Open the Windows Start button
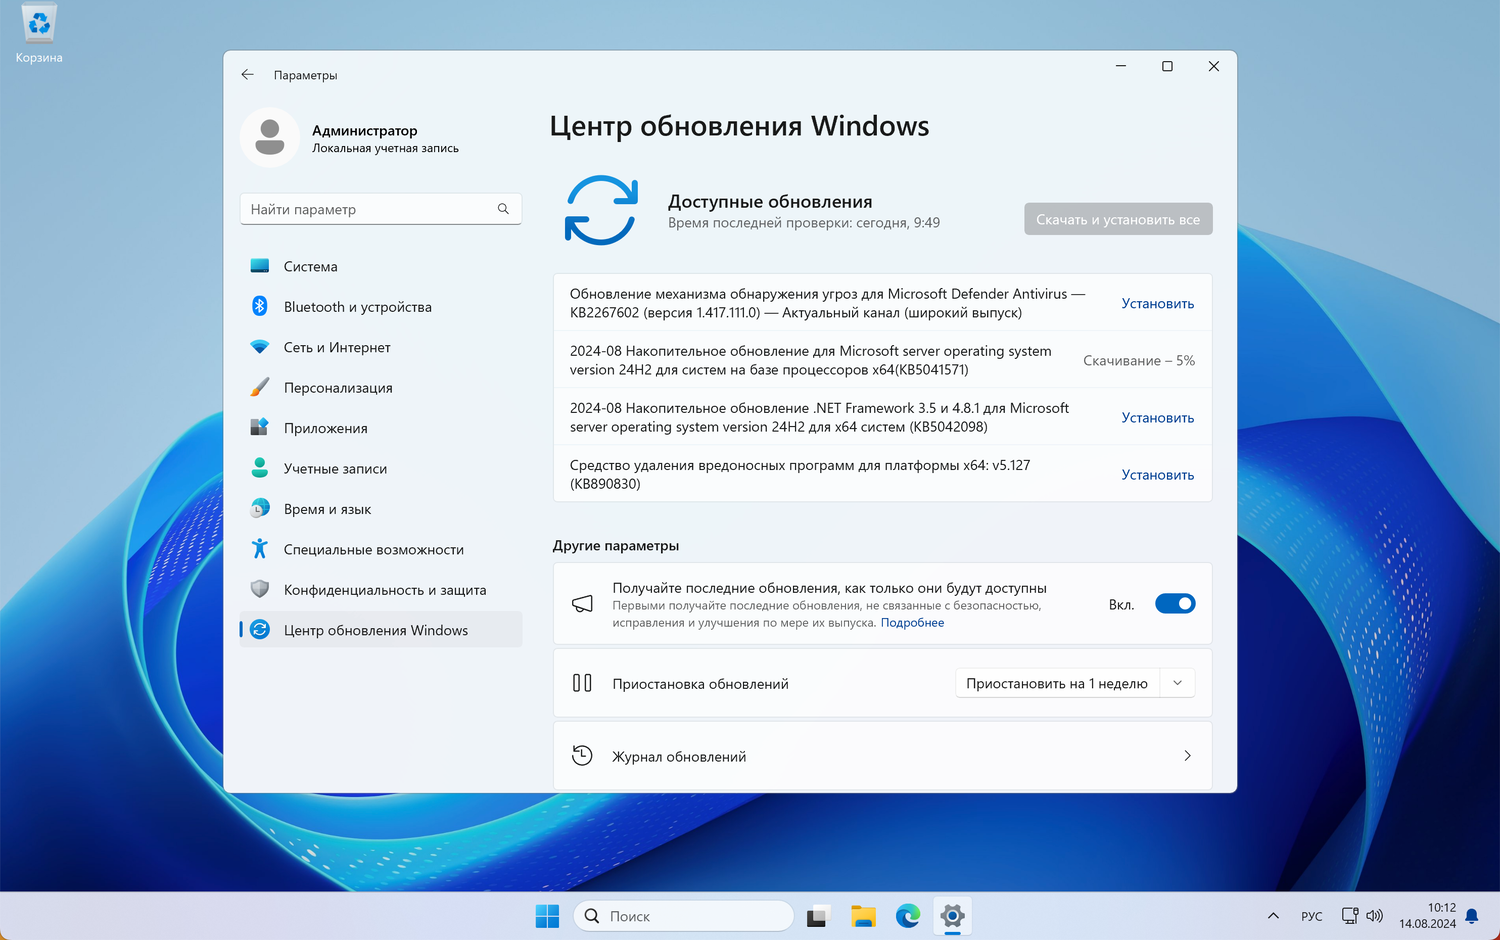The width and height of the screenshot is (1500, 940). point(548,916)
